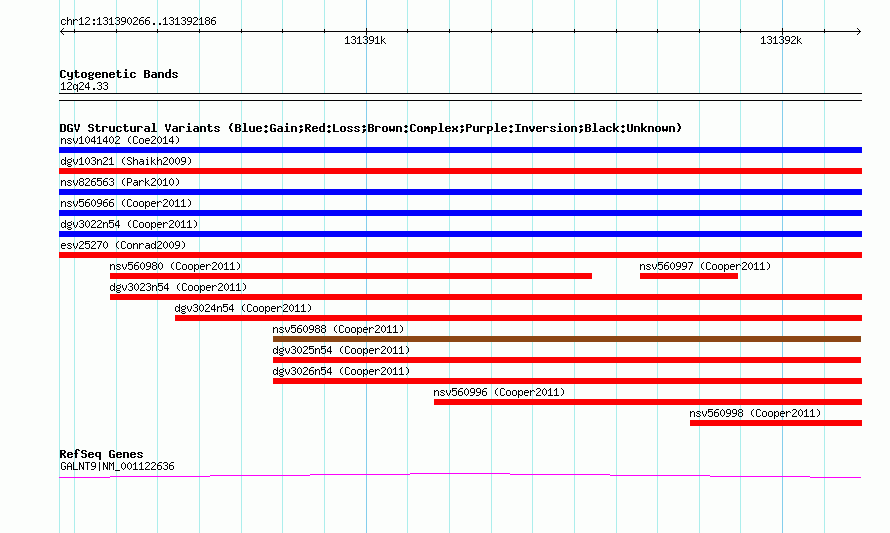Click the esv25270 (Conrad2009) label
890x533 pixels.
[x=123, y=245]
